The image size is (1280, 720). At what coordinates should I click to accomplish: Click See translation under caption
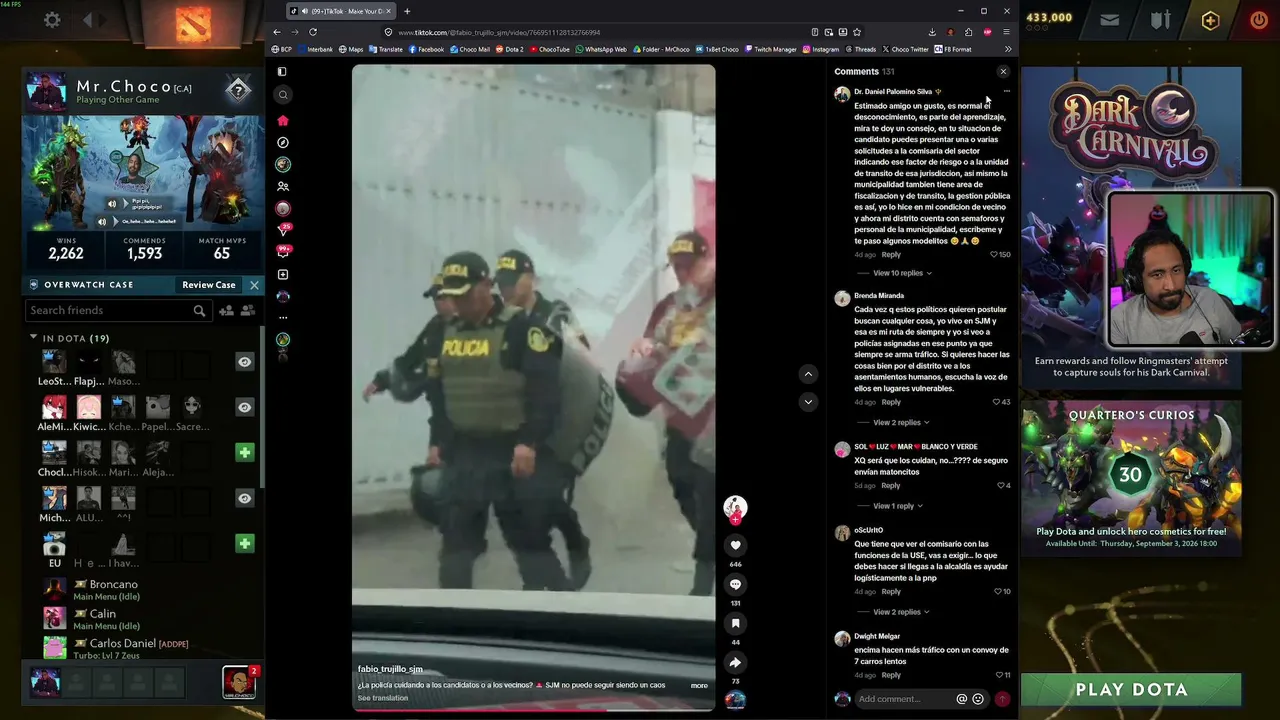(x=383, y=698)
